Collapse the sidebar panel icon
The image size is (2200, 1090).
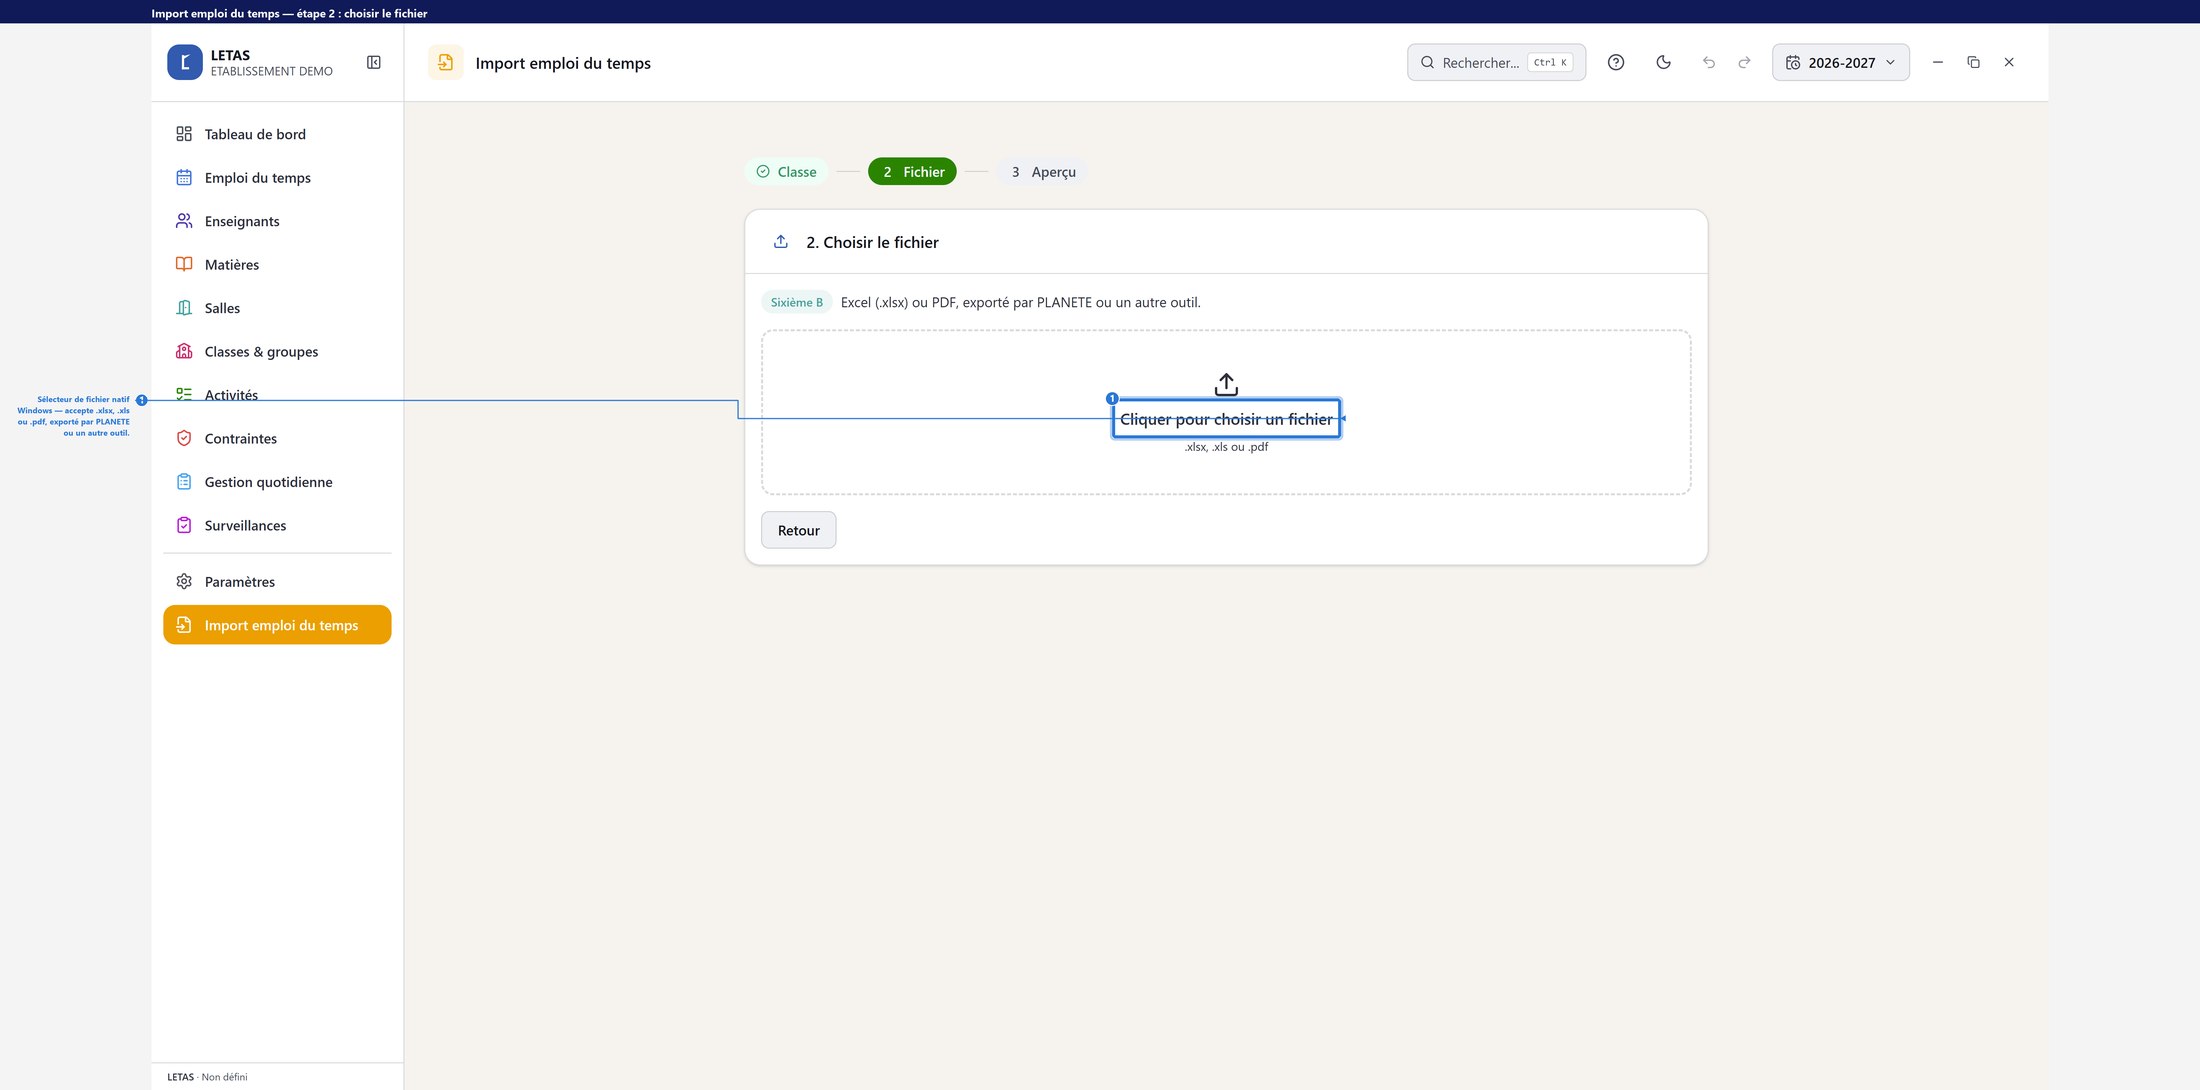374,62
